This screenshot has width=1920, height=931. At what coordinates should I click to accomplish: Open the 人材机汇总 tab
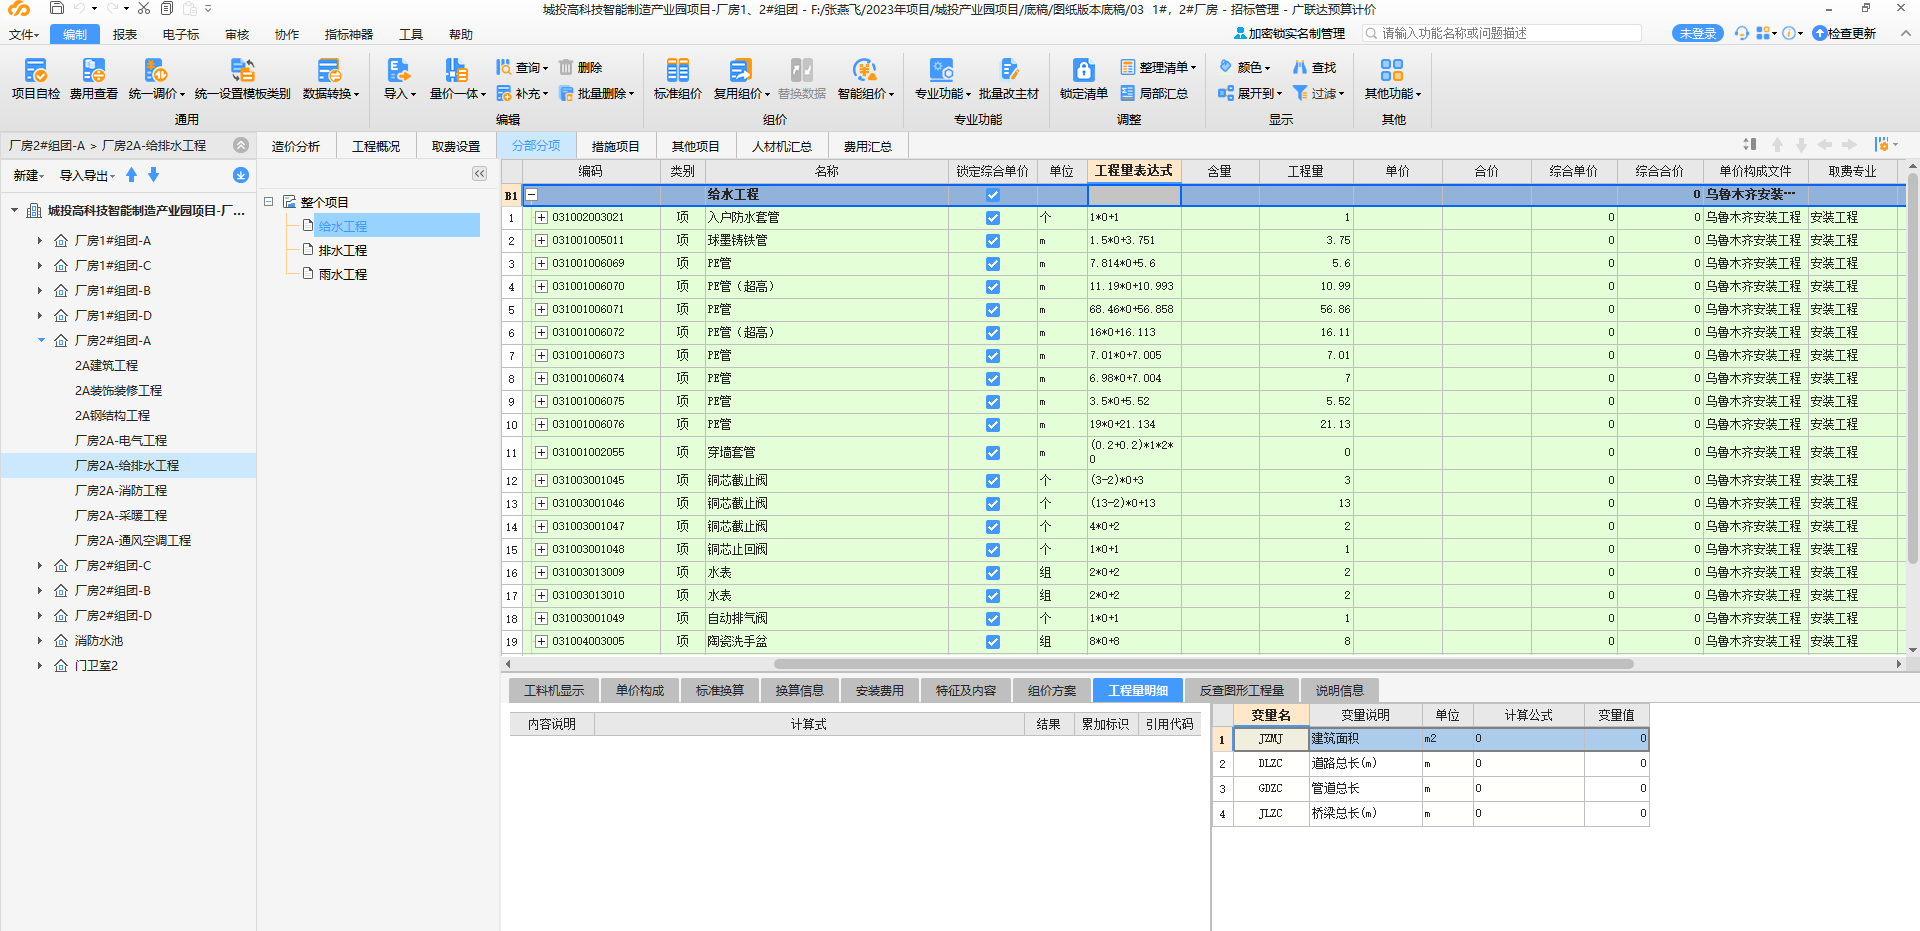[x=781, y=146]
